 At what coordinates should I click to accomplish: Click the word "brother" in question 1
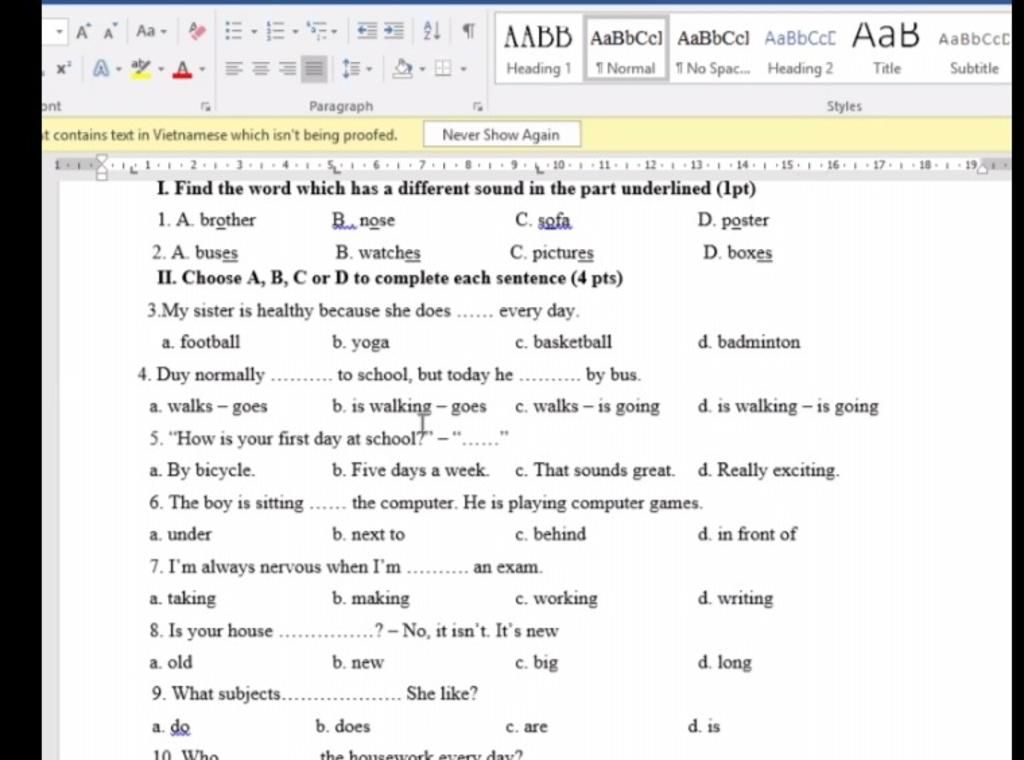click(227, 220)
